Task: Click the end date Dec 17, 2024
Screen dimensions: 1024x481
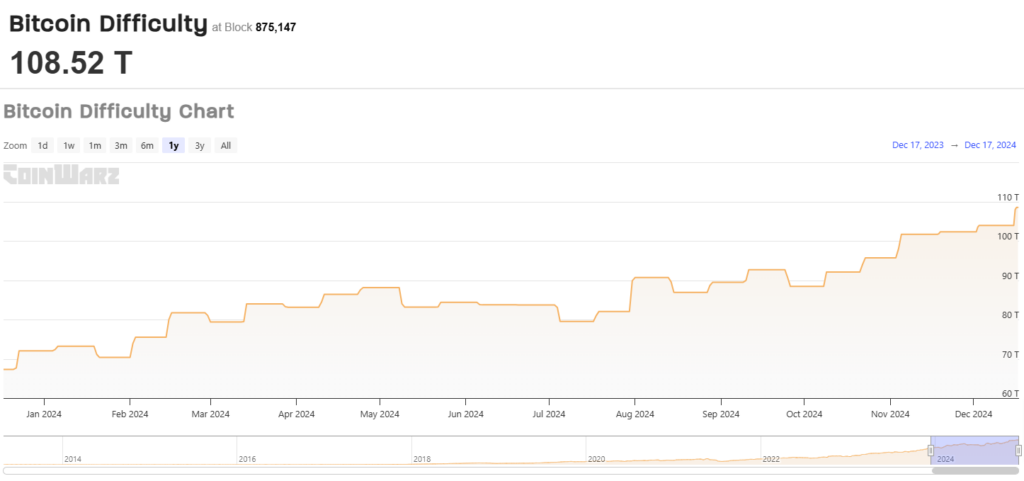Action: coord(990,145)
